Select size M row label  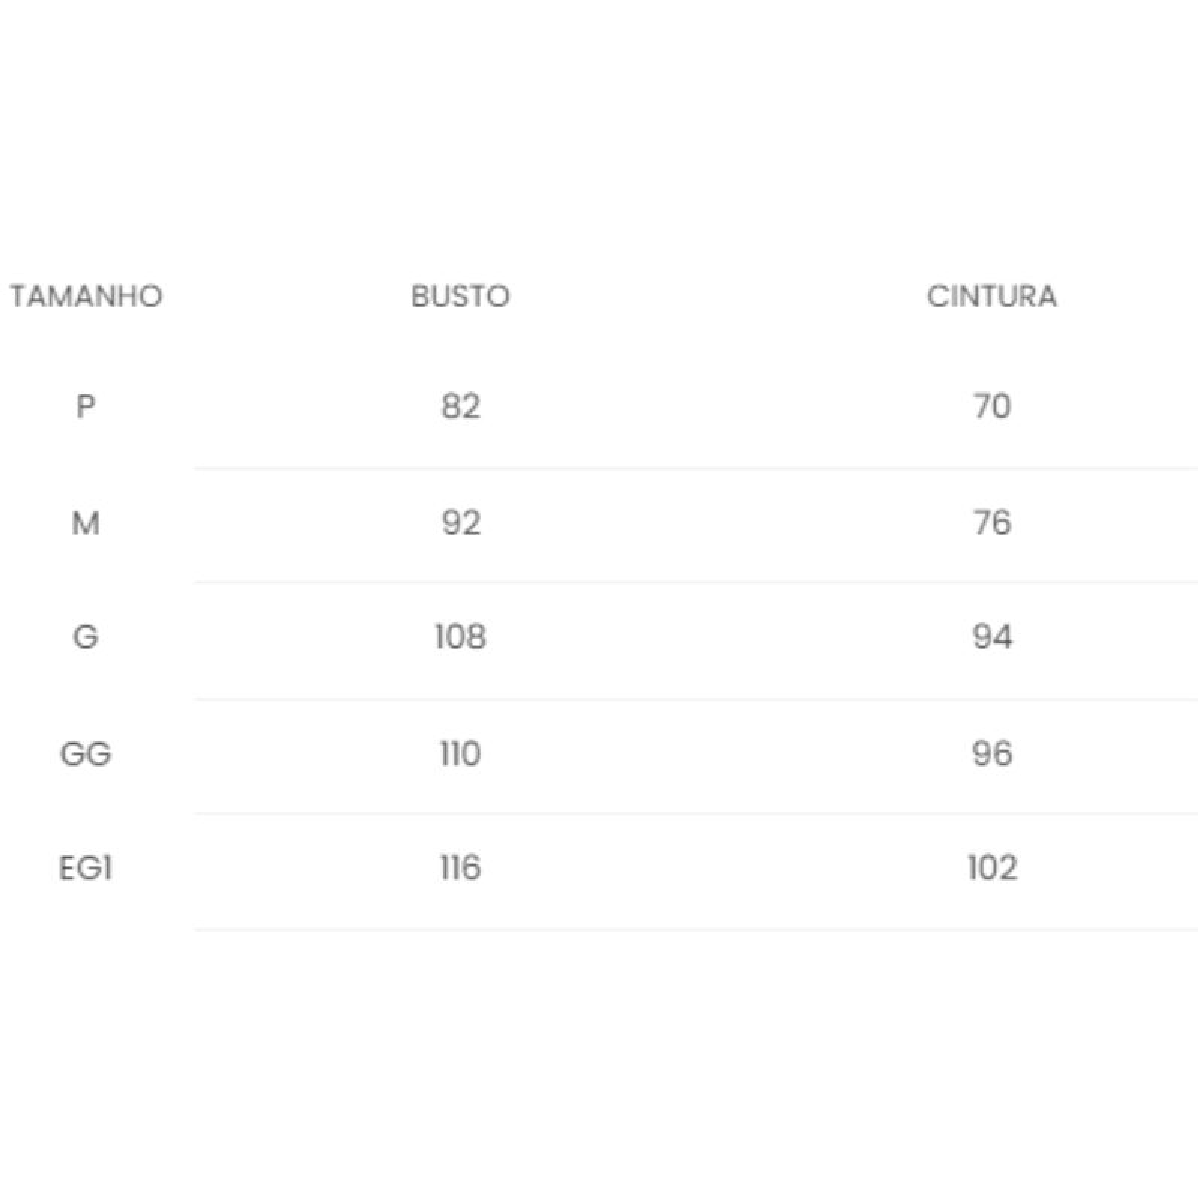[86, 522]
